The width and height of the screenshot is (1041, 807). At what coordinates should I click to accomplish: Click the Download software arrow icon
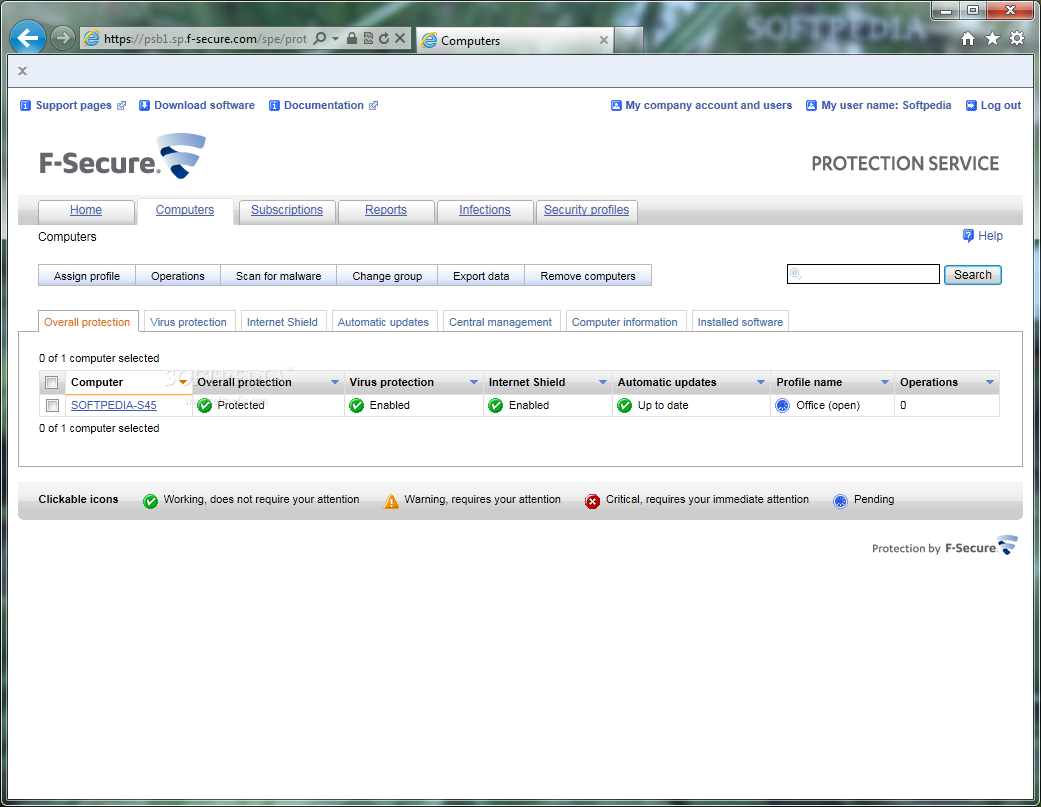click(x=144, y=106)
